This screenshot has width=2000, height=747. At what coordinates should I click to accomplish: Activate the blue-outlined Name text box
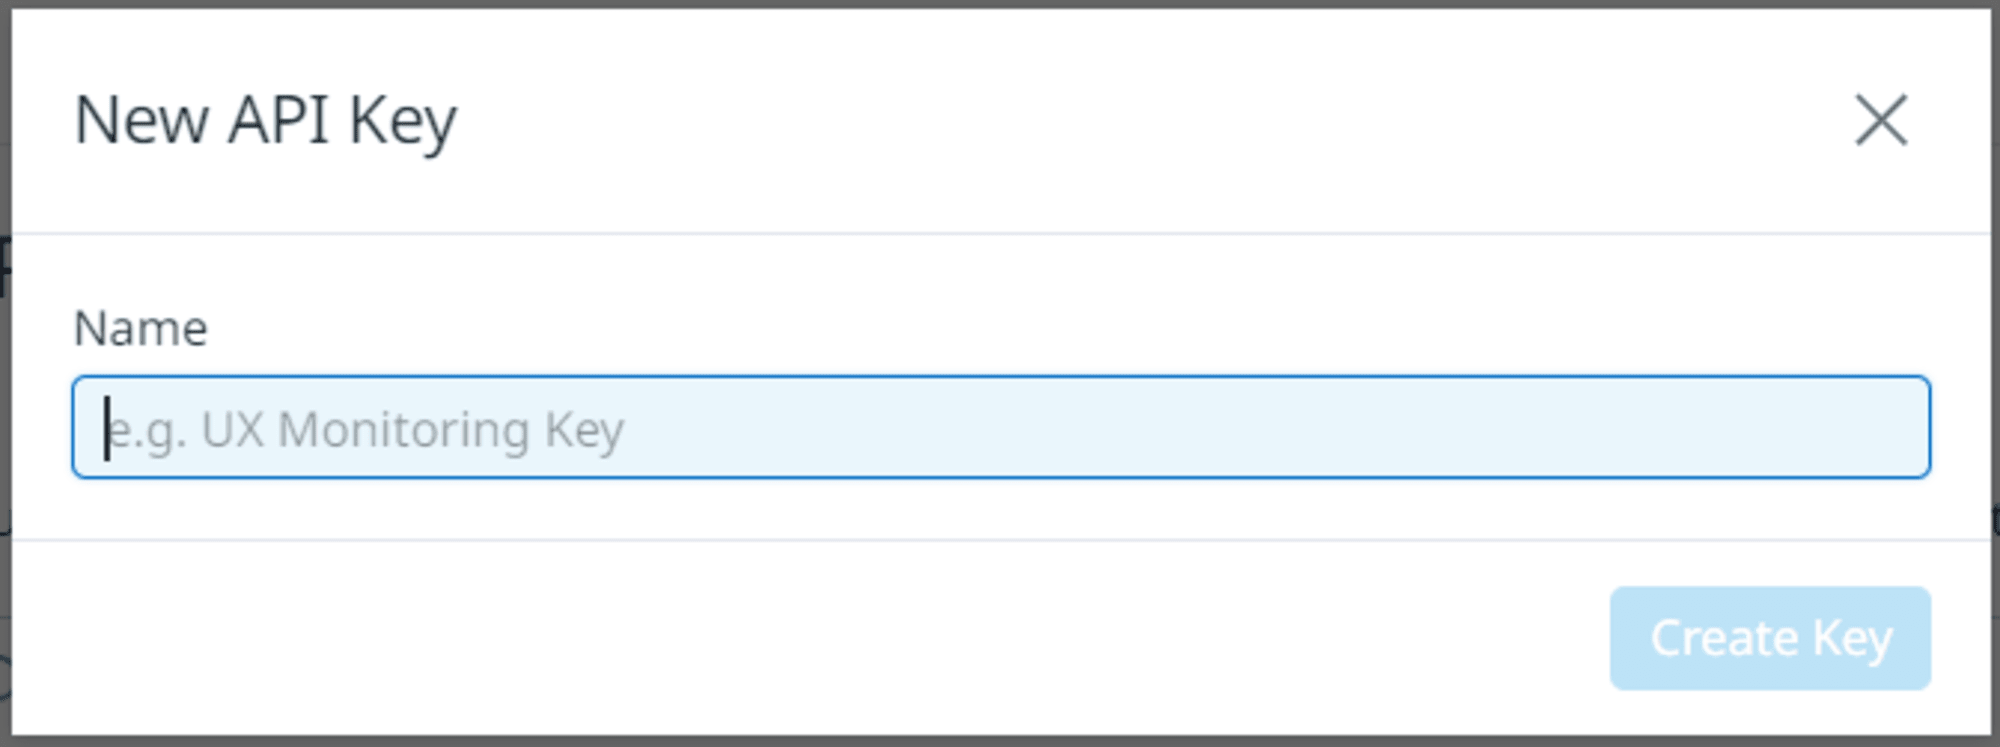click(1001, 427)
